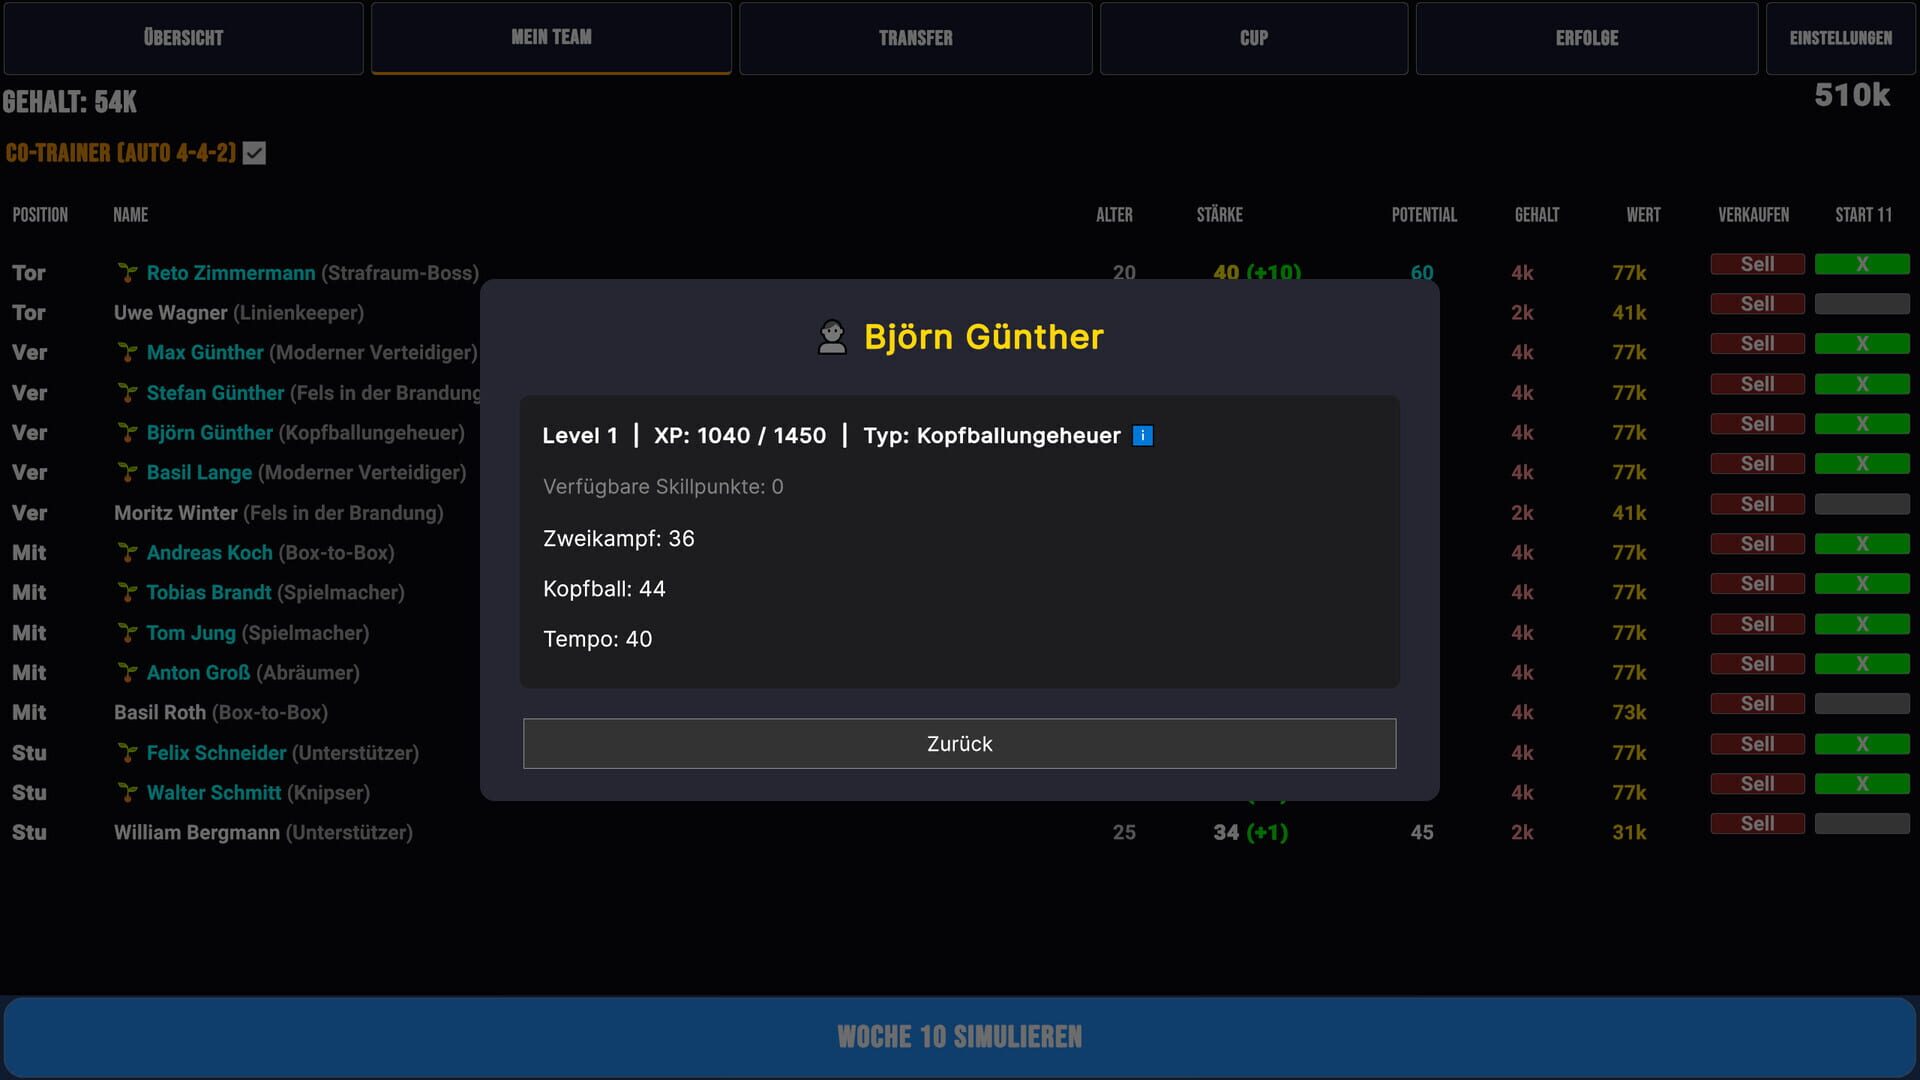Switch to the Transfer tab
This screenshot has height=1080, width=1920.
[x=915, y=38]
